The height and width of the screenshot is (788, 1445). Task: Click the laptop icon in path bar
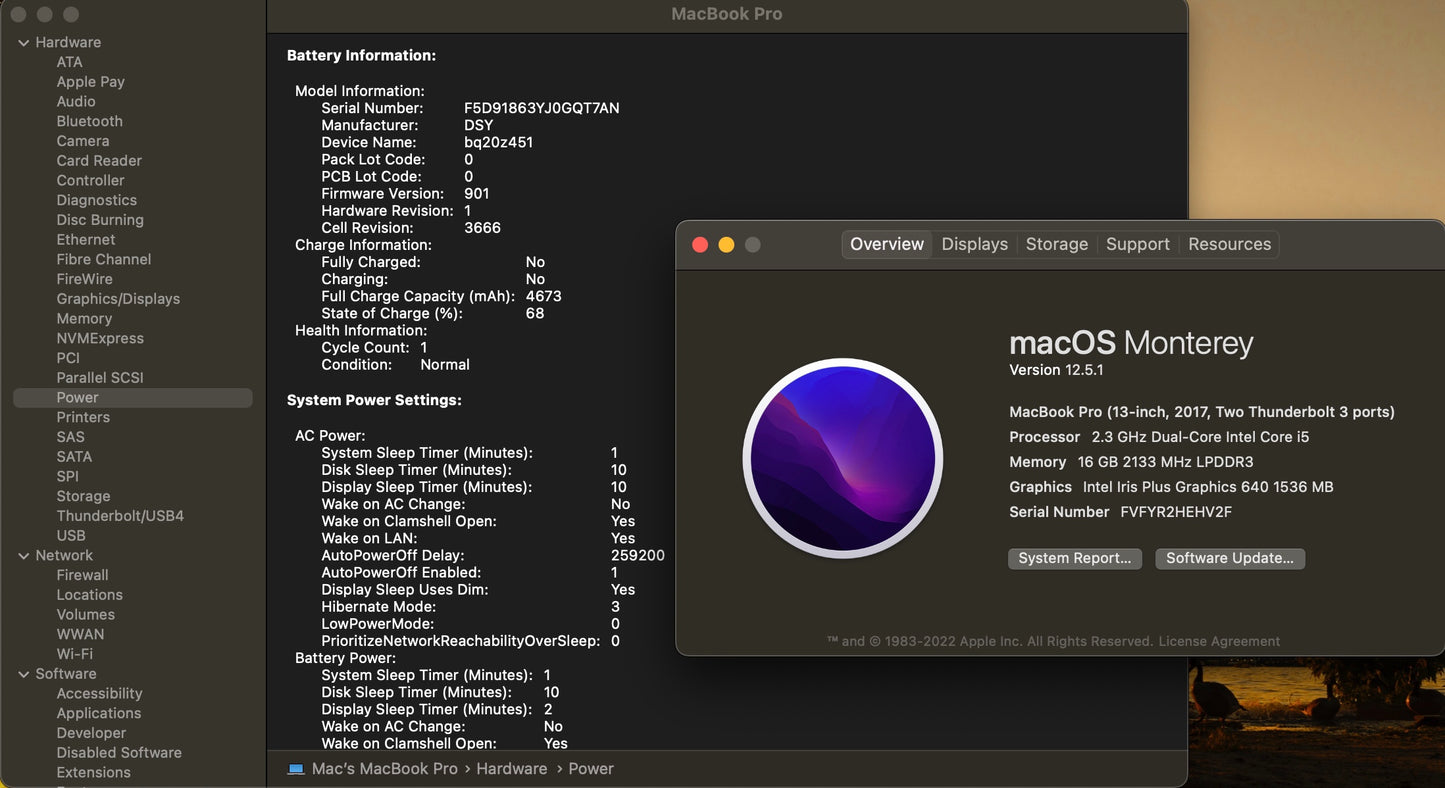[x=296, y=769]
